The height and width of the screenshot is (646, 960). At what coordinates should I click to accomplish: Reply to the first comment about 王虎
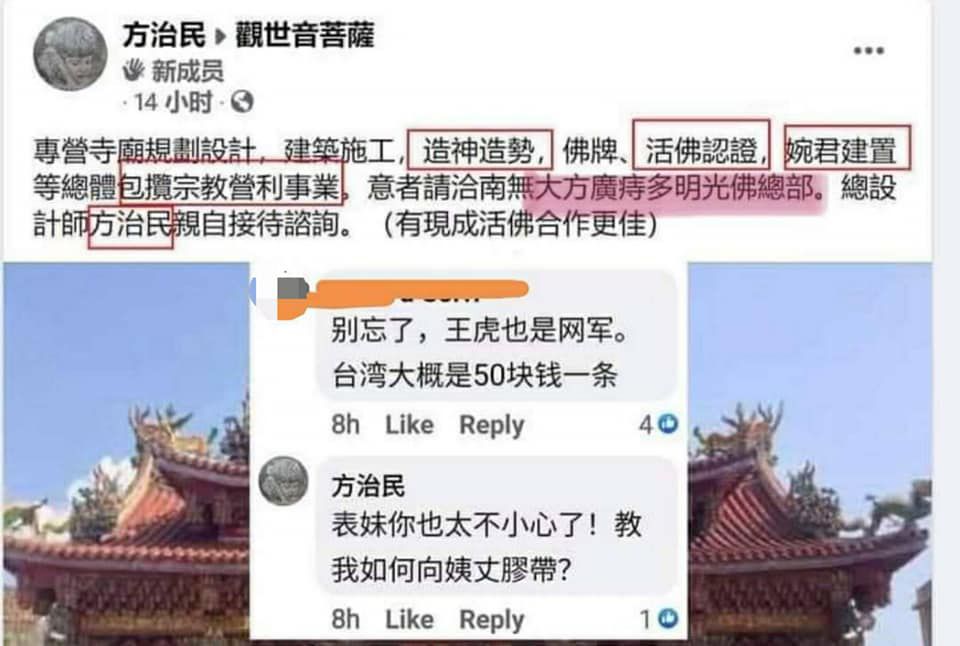coord(492,425)
